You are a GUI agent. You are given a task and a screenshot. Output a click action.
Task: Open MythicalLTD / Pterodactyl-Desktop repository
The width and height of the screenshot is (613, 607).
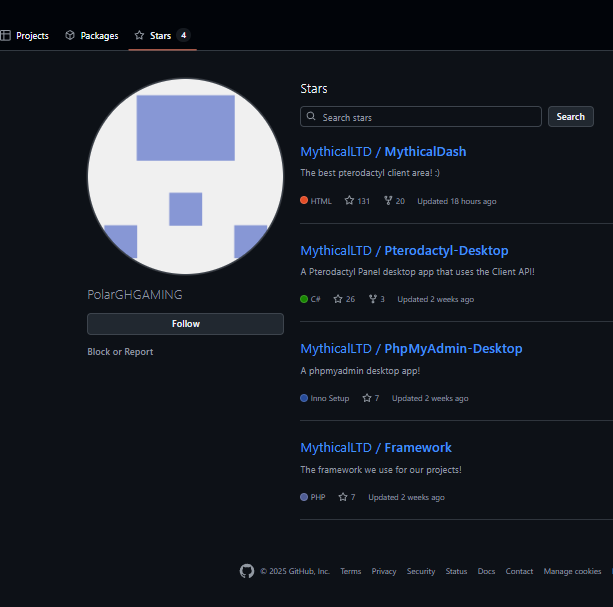coord(404,251)
